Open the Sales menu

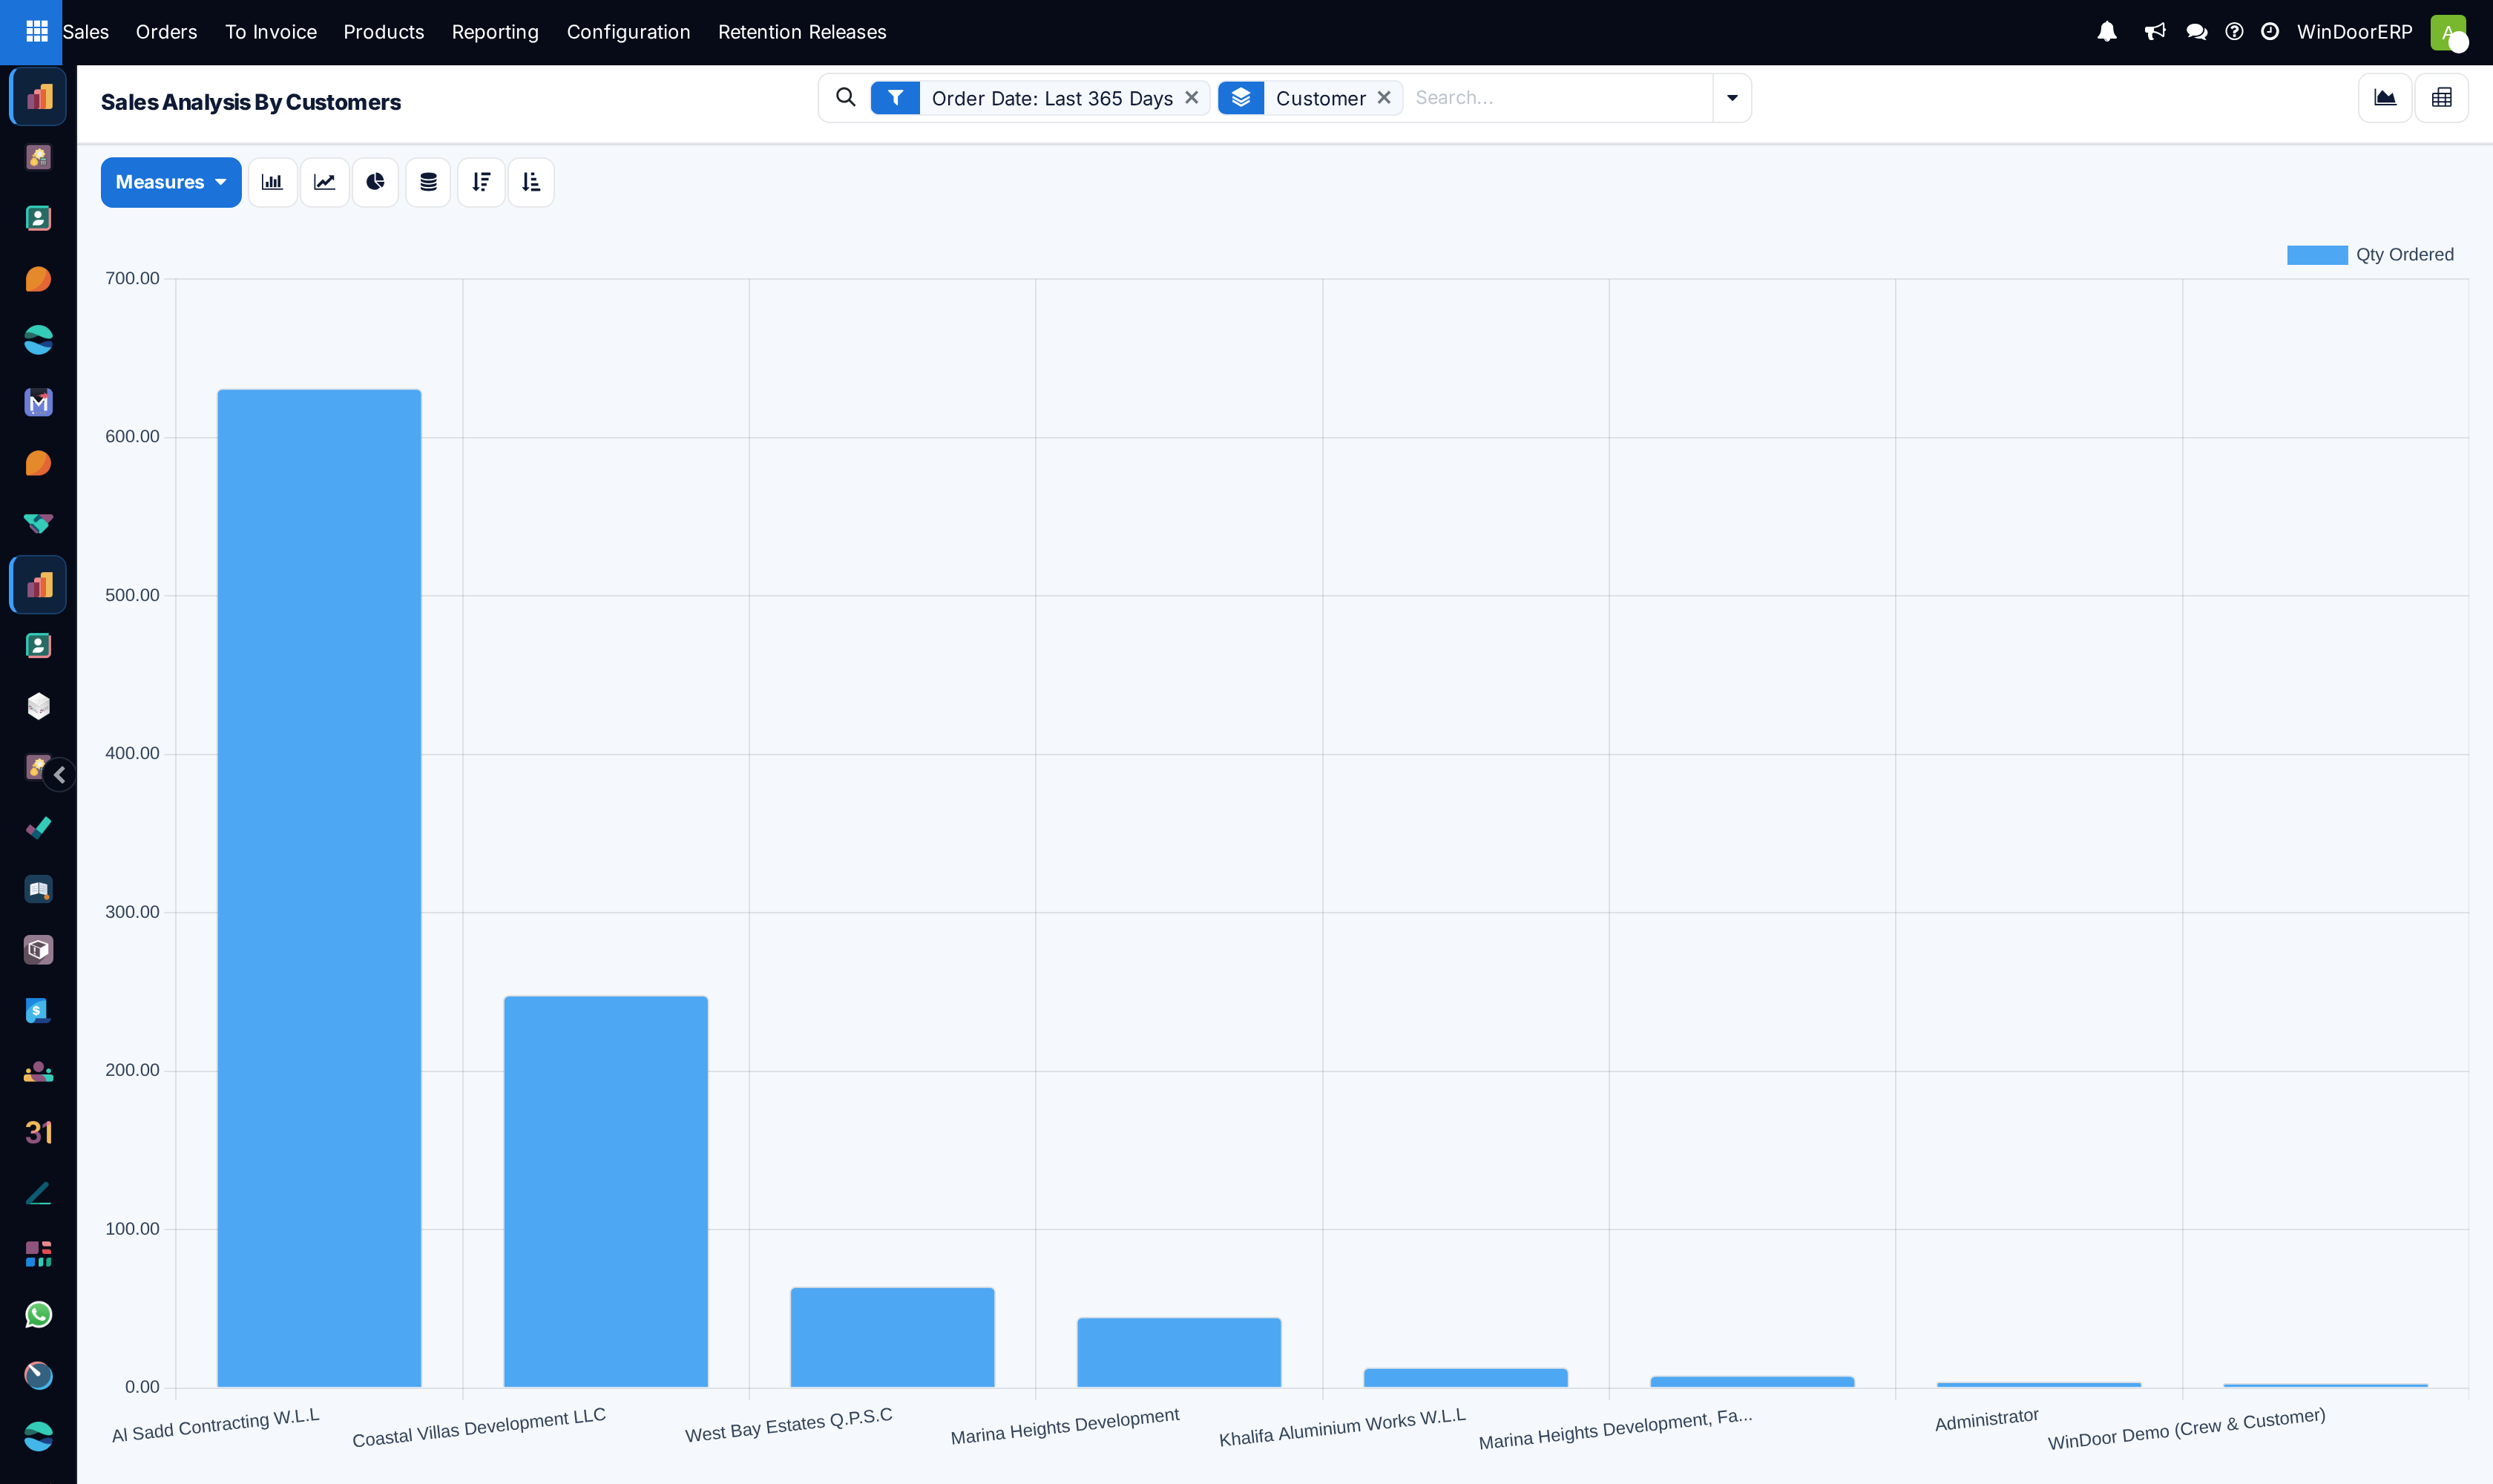[x=86, y=32]
